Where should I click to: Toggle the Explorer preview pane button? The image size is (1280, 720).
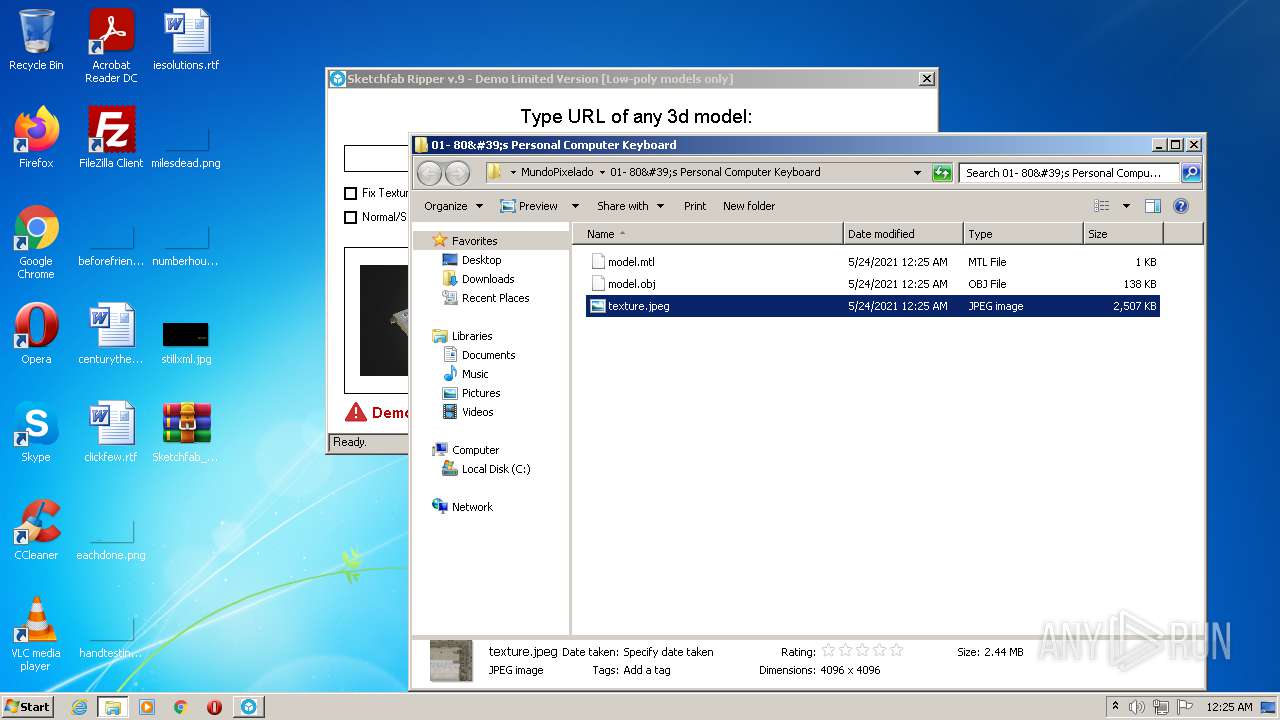coord(1152,206)
